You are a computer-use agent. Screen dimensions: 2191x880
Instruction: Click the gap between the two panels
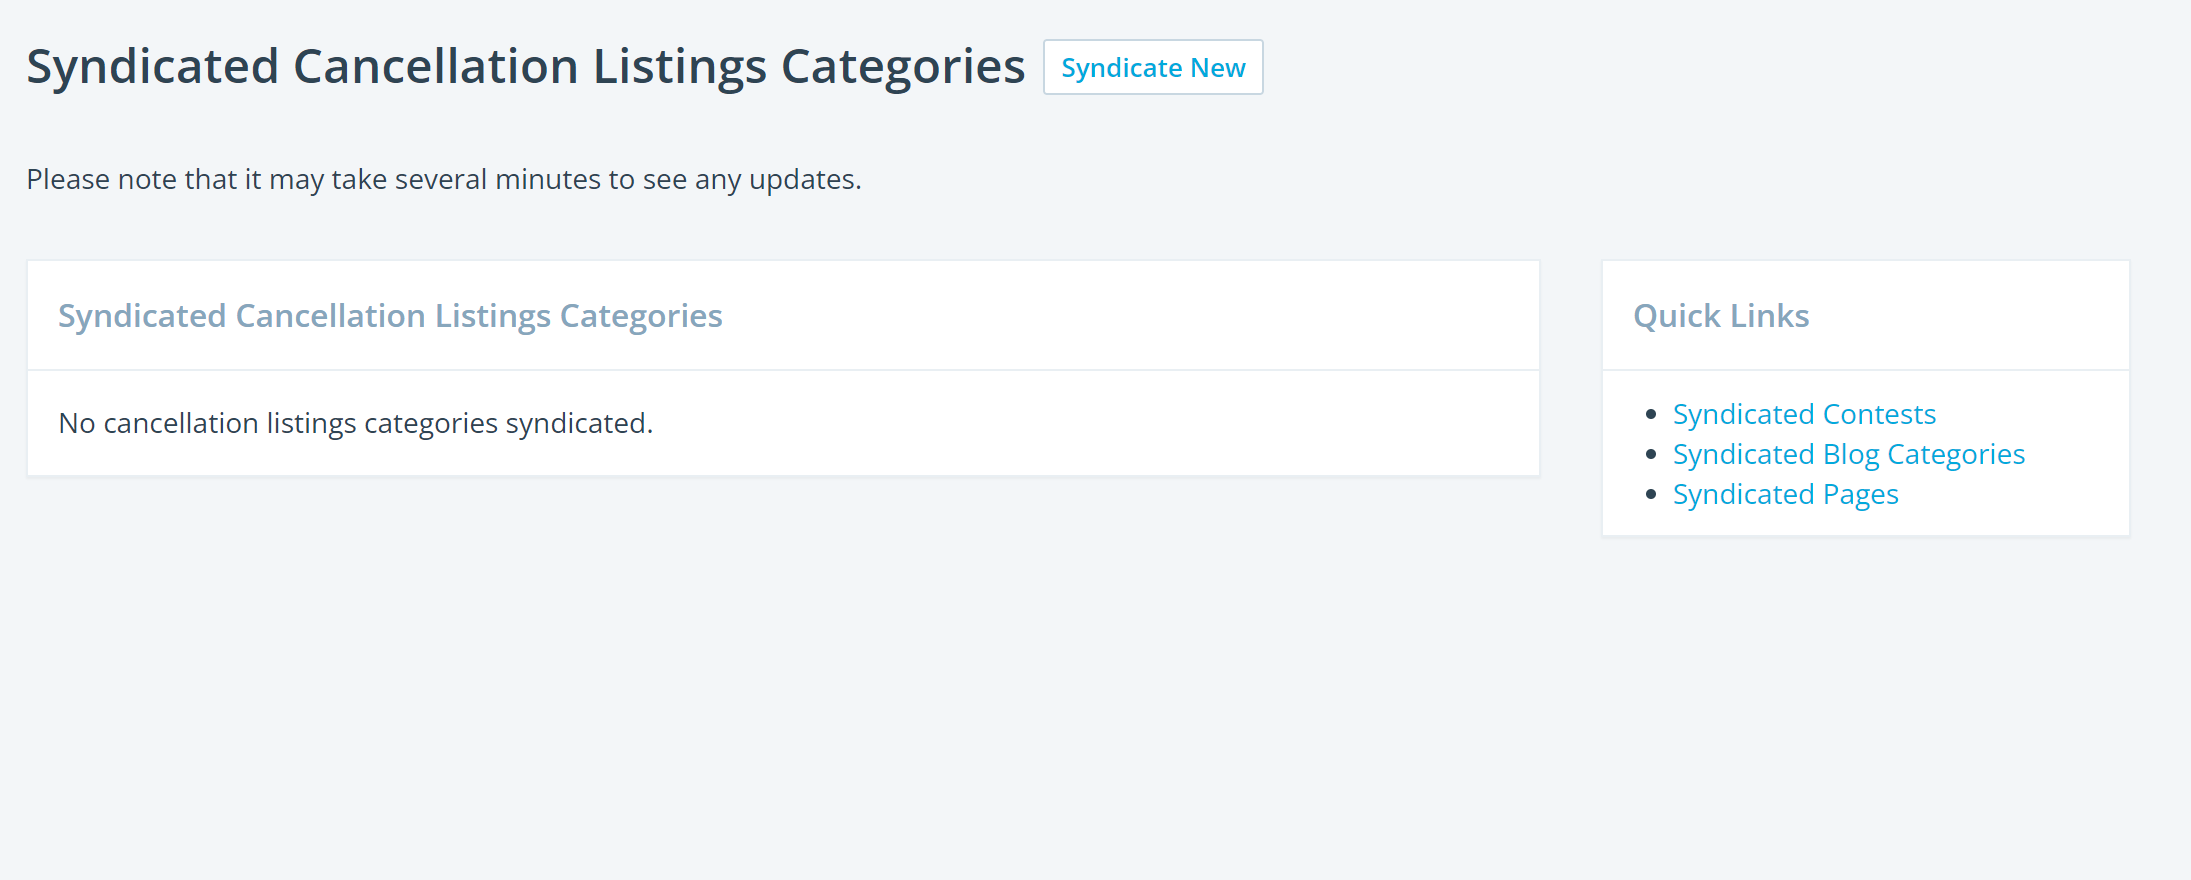[x=1571, y=400]
